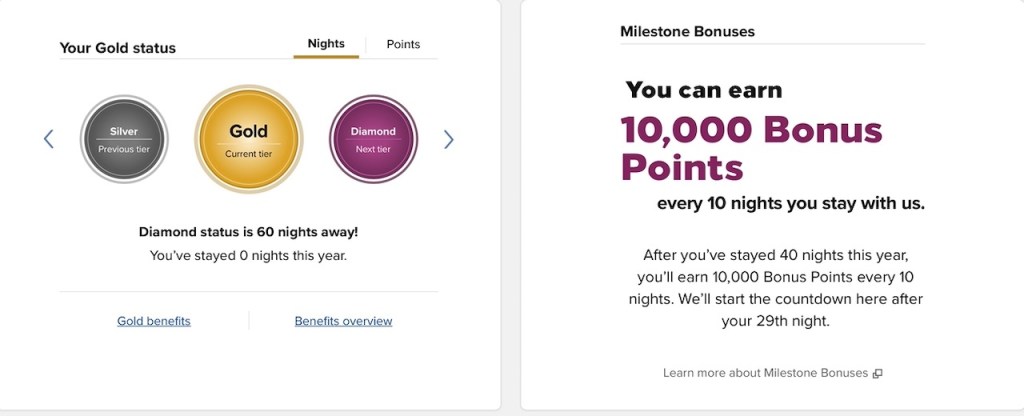Click the Diamond next tier badge
Image resolution: width=1024 pixels, height=416 pixels.
click(x=373, y=139)
